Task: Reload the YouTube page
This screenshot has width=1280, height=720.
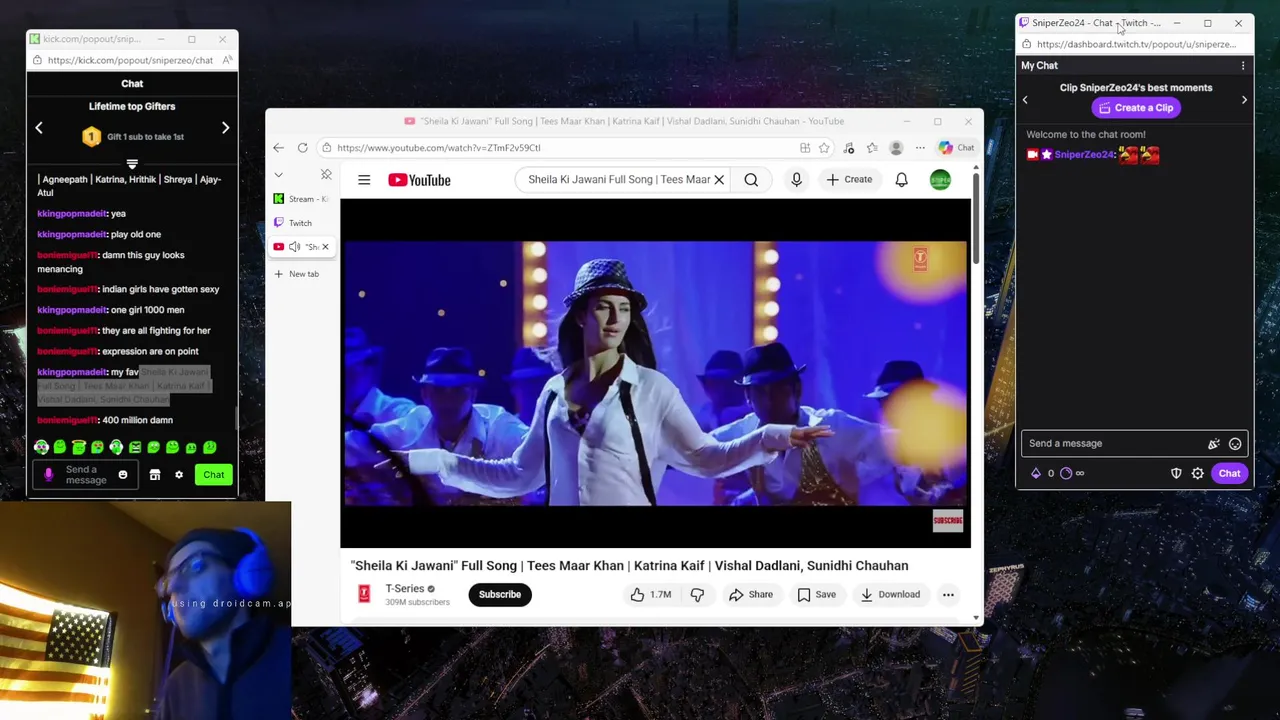Action: pyautogui.click(x=303, y=148)
